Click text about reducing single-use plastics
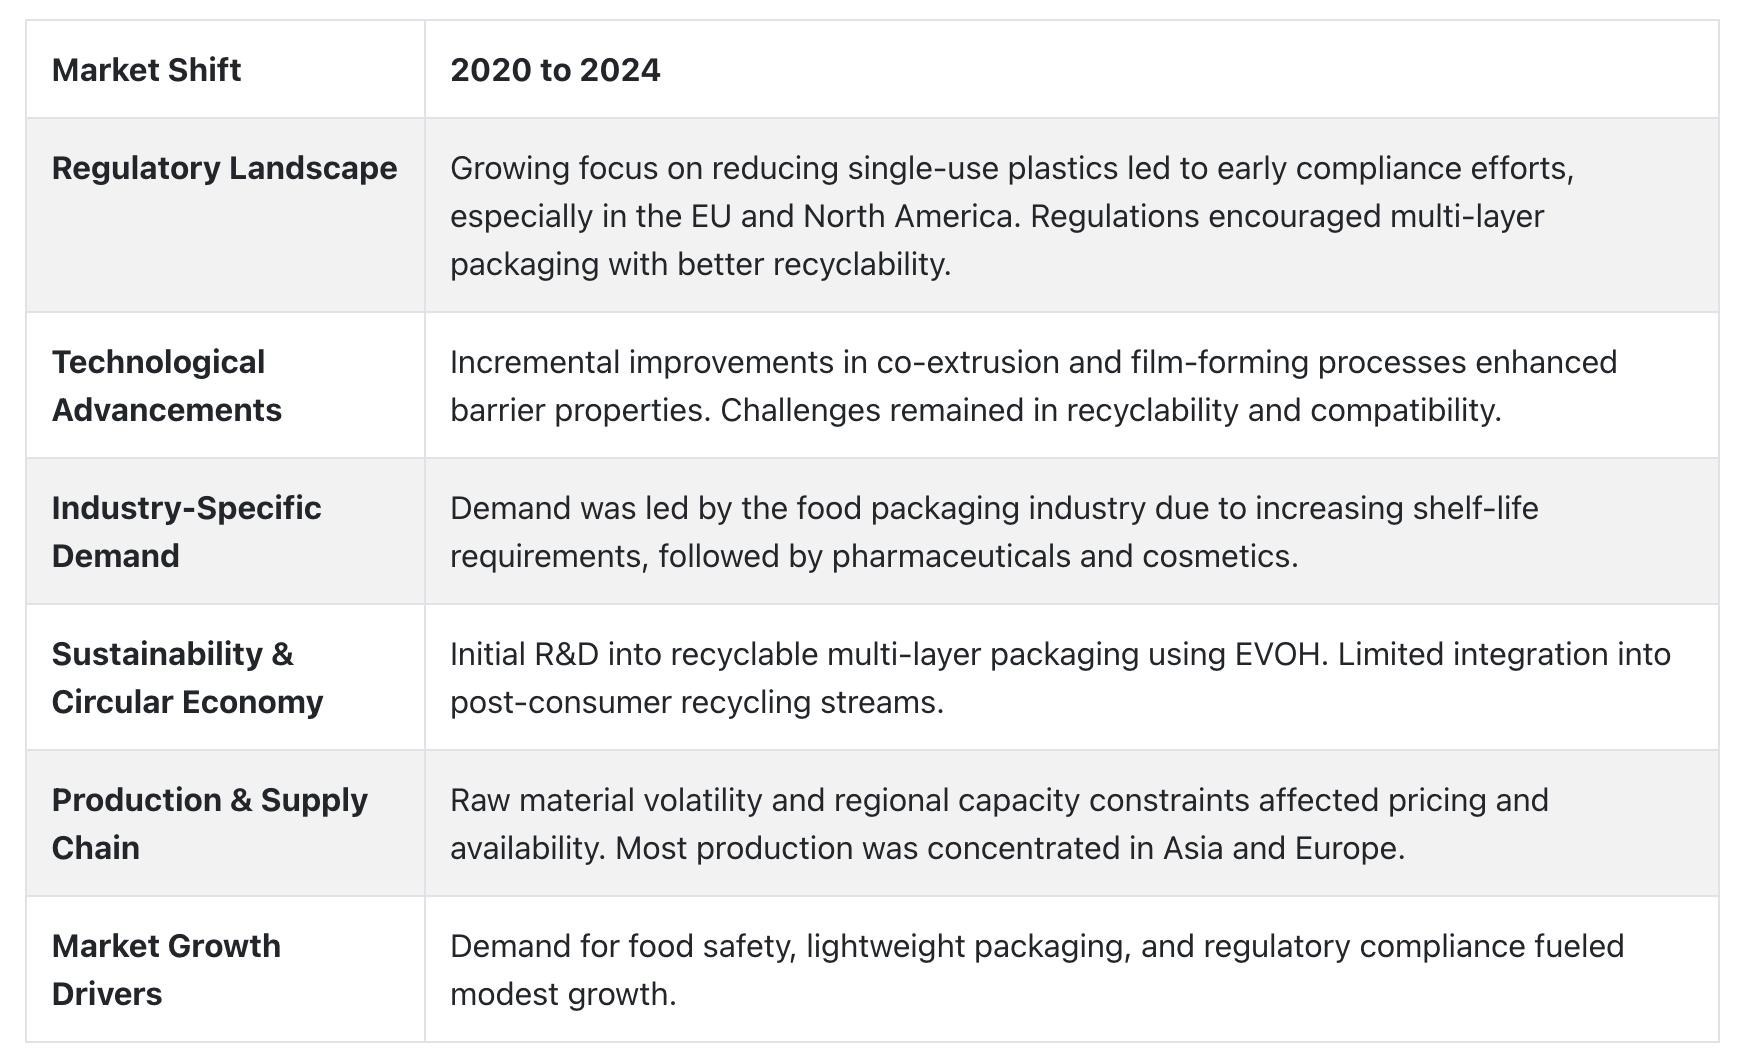The width and height of the screenshot is (1750, 1060). 1012,216
